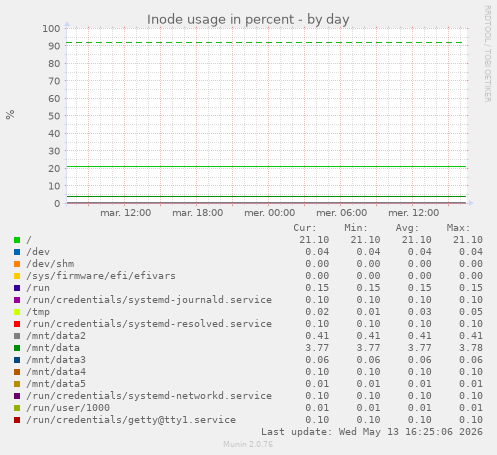Screen dimensions: 497x455
Task: Click the orange swatch for /dev/shm
Action: point(17,264)
